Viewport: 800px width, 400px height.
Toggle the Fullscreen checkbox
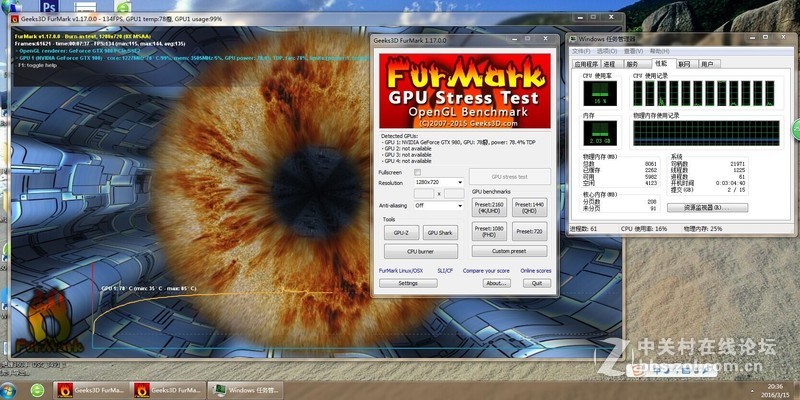tap(417, 172)
